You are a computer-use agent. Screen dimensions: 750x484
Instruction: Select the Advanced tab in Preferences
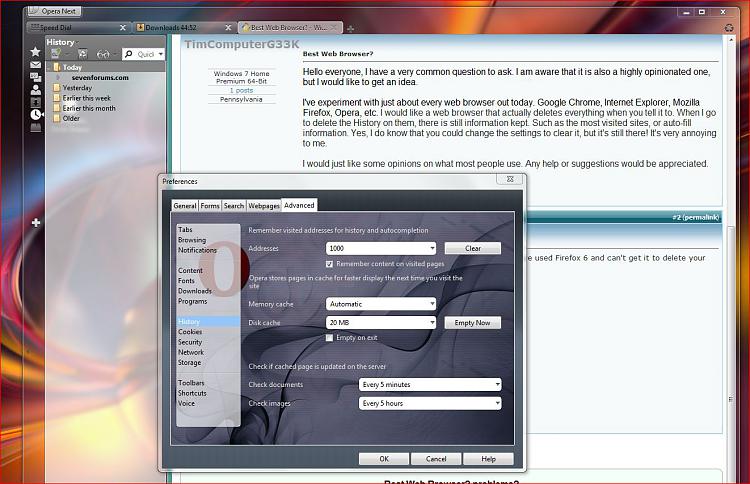[x=299, y=205]
